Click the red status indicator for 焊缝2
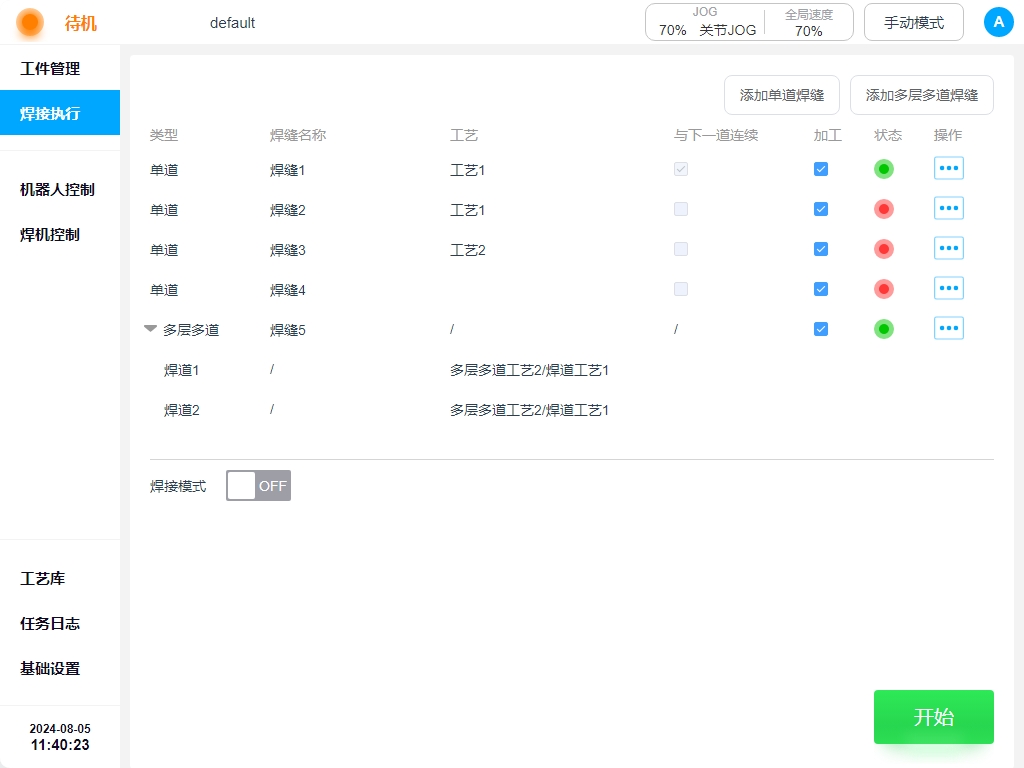Viewport: 1024px width, 768px height. click(883, 209)
